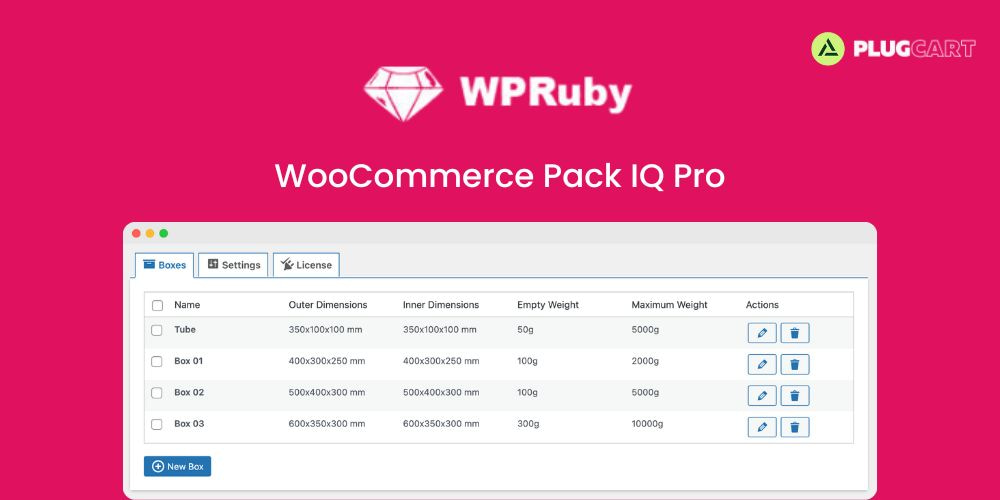Remove Box 02 with the trash icon
Screen dimensions: 1000x500
[795, 396]
